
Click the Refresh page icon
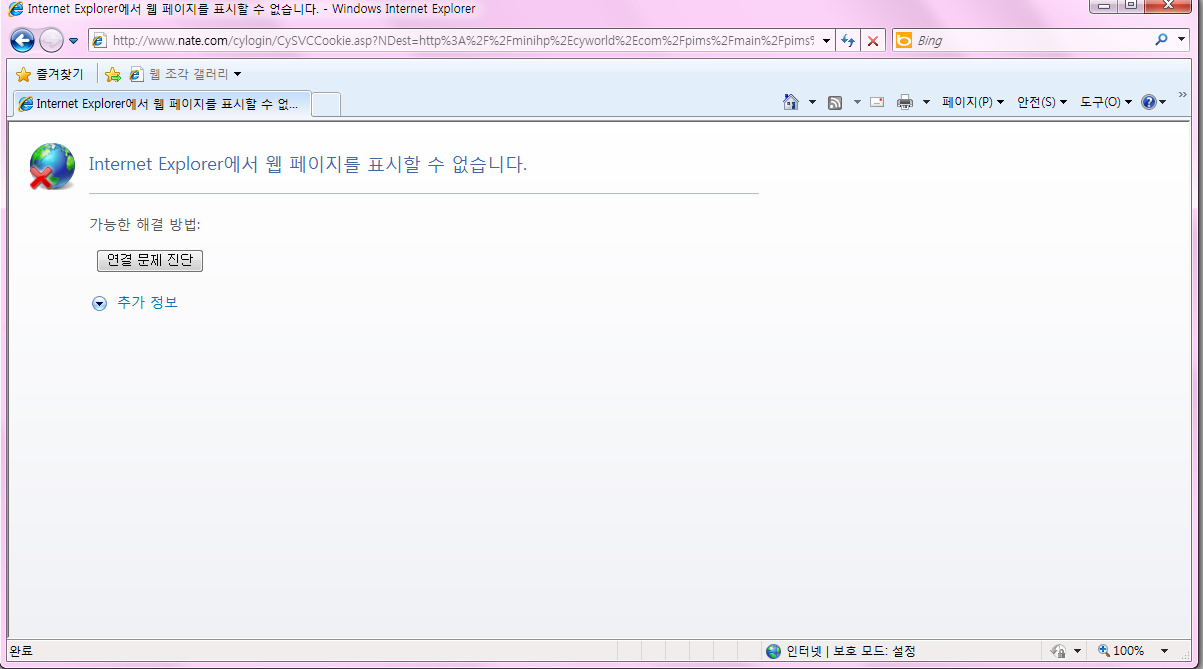tap(849, 41)
